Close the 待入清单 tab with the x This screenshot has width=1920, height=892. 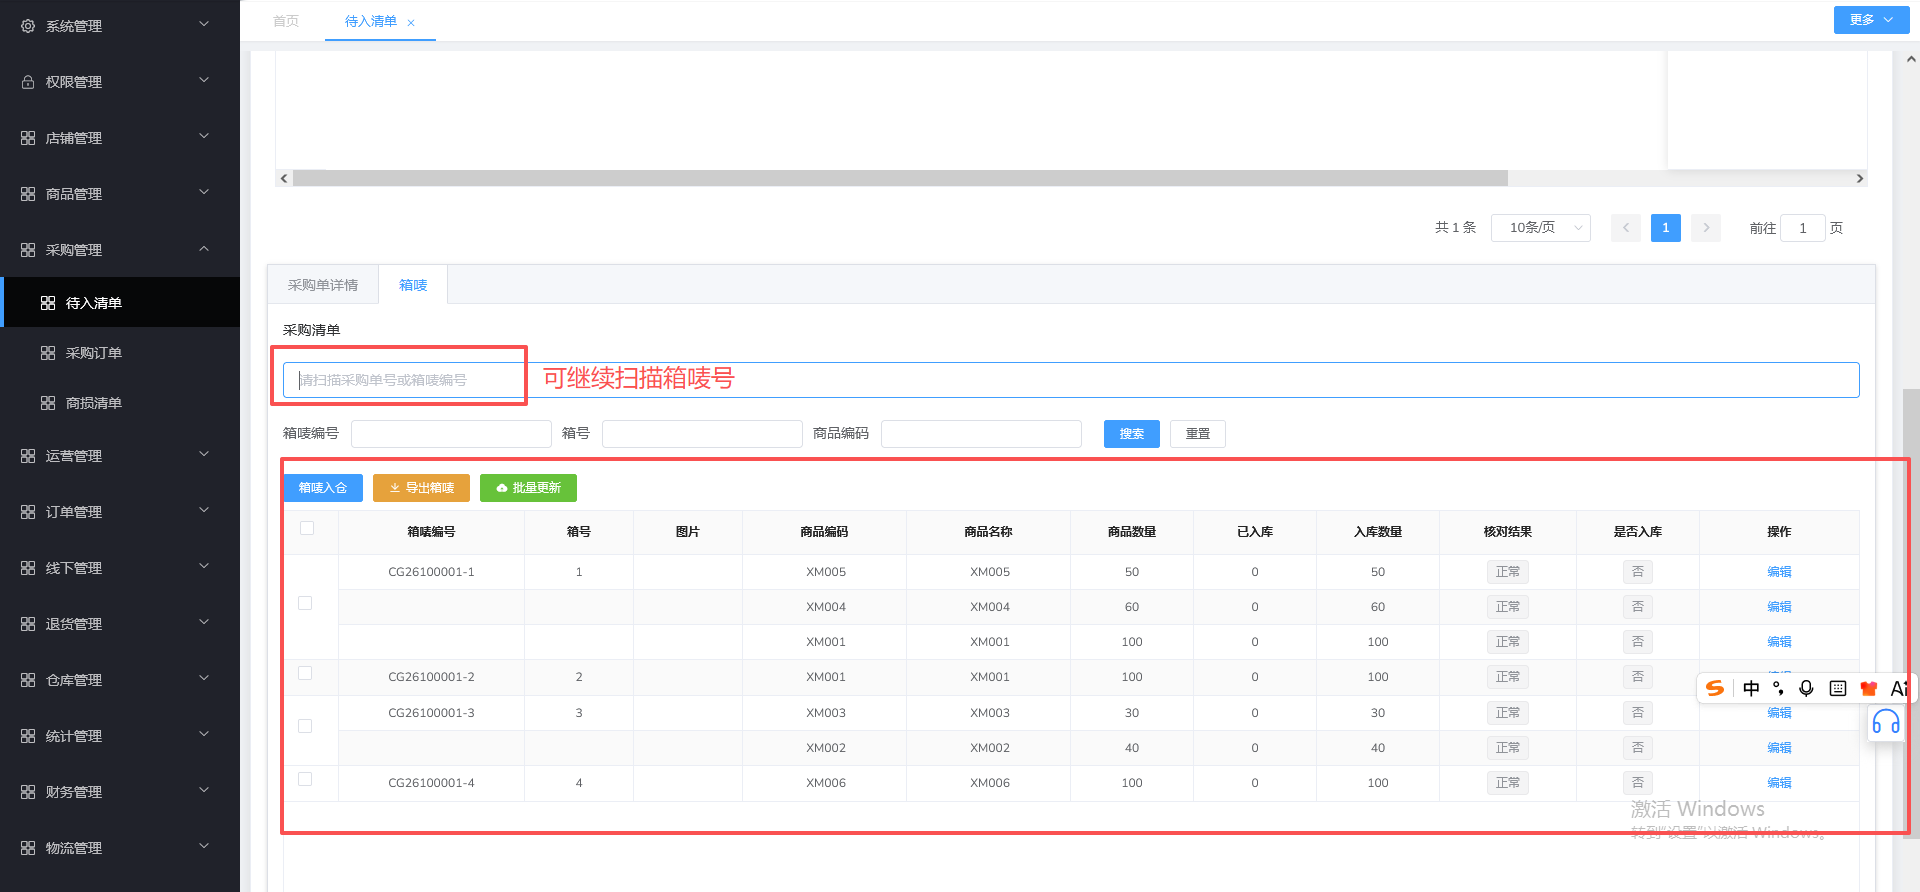pos(411,22)
